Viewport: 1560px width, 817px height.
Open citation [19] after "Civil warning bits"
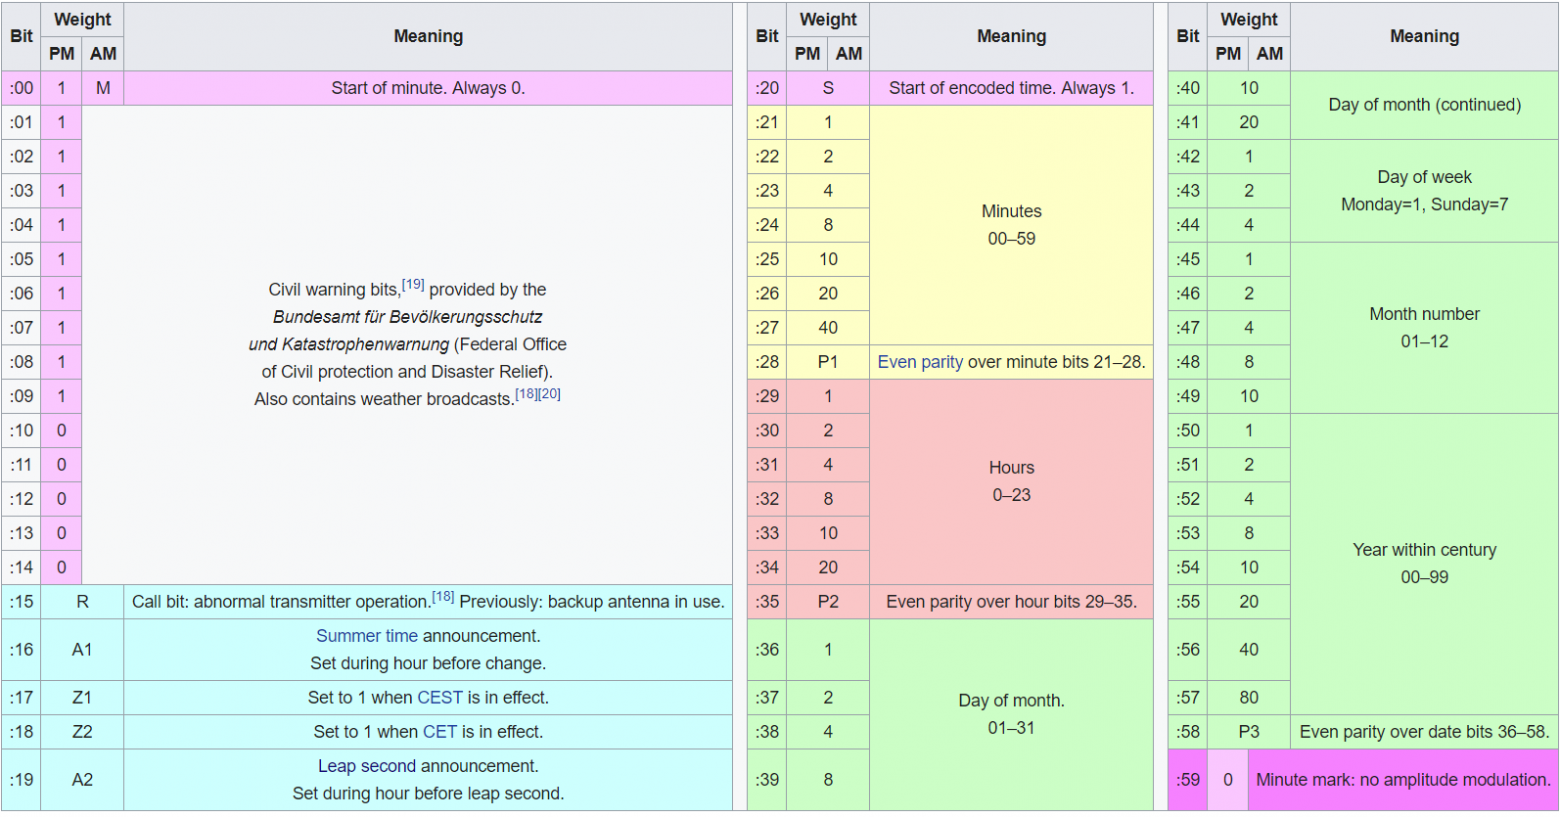click(413, 285)
